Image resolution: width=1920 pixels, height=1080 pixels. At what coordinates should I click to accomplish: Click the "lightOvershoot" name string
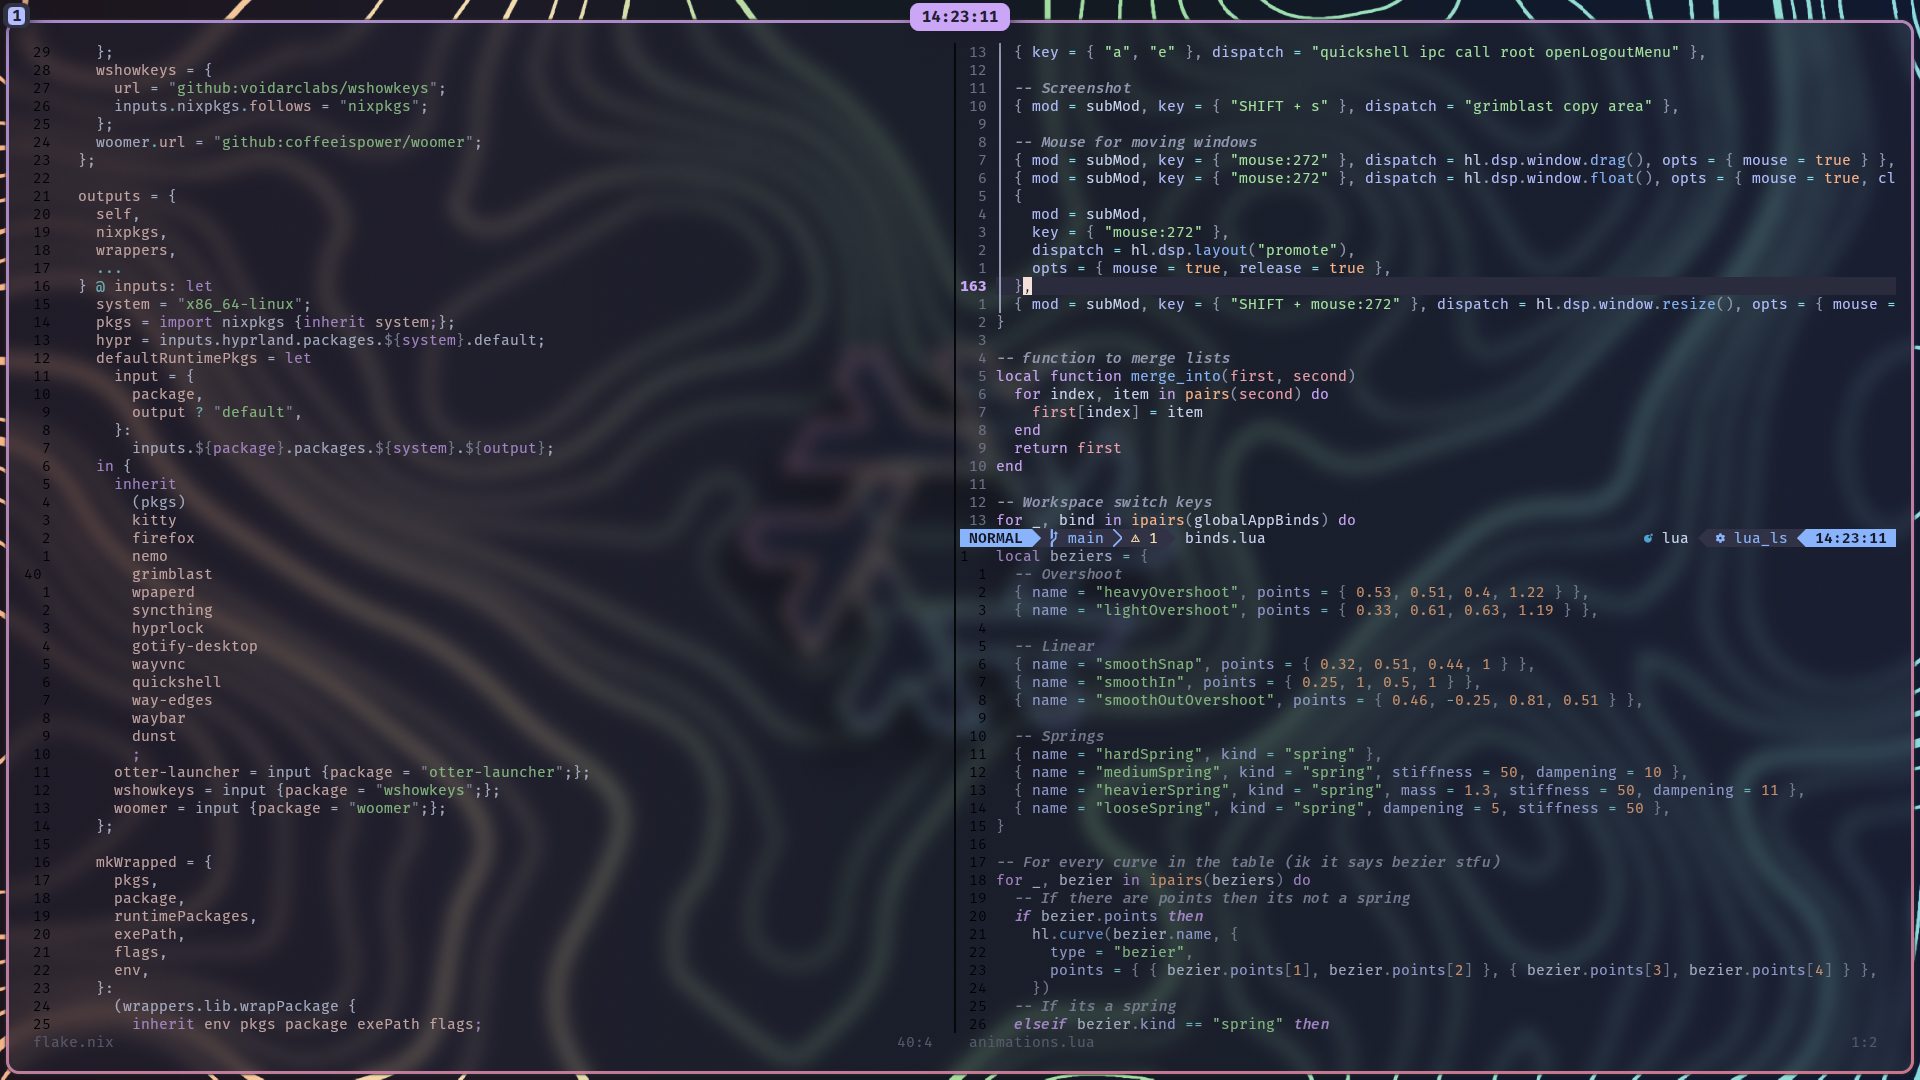1166,610
